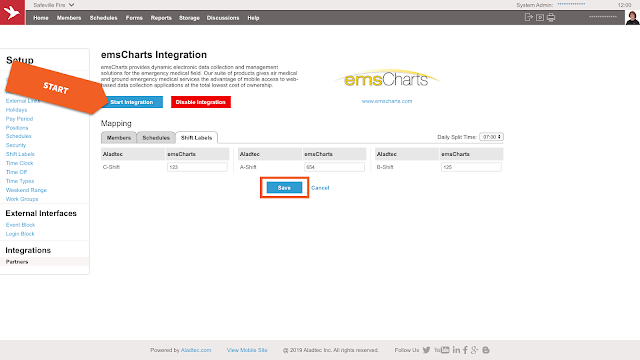Open Event Block under External Interfaces
This screenshot has height=360, width=640.
coord(20,225)
